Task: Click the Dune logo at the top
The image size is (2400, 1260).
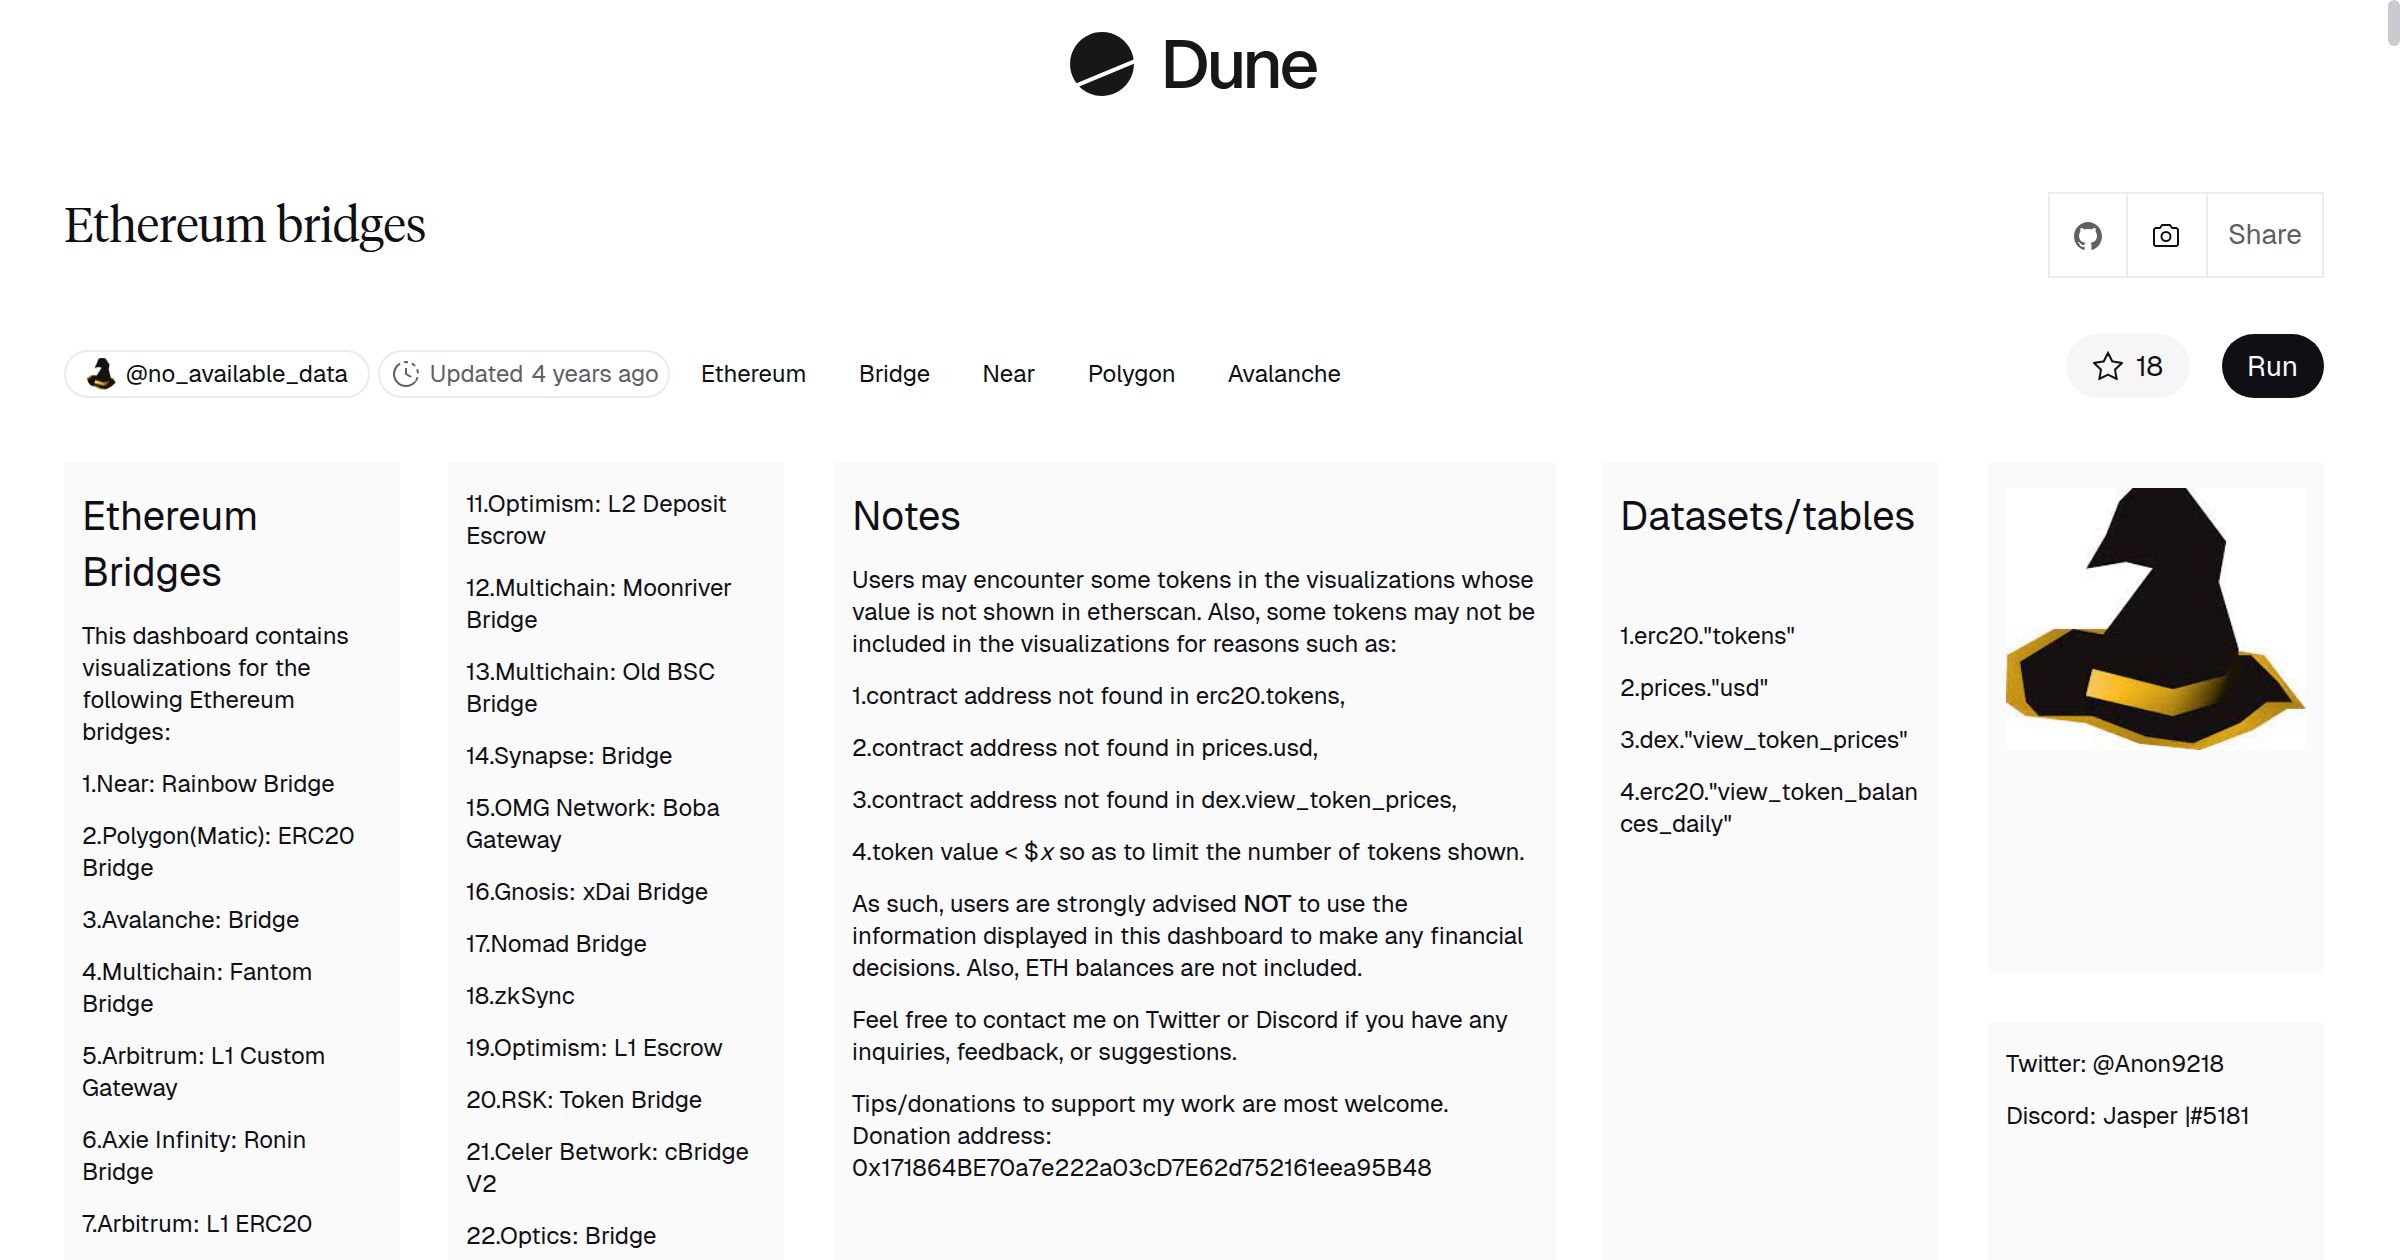Action: coord(1192,64)
